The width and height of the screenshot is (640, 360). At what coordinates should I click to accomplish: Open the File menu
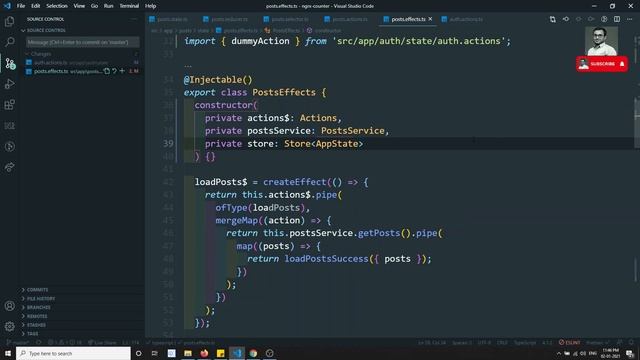[x=21, y=6]
